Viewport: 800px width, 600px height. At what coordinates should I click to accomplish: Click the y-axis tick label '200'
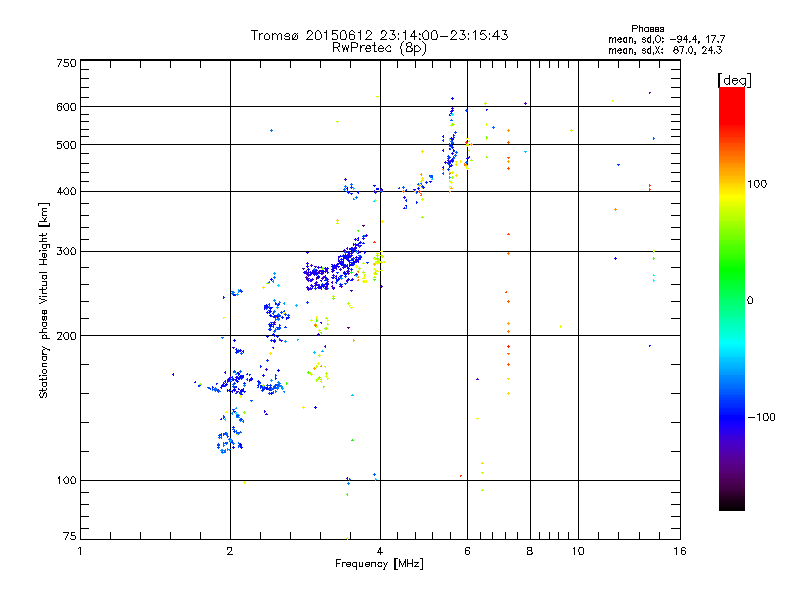[66, 336]
